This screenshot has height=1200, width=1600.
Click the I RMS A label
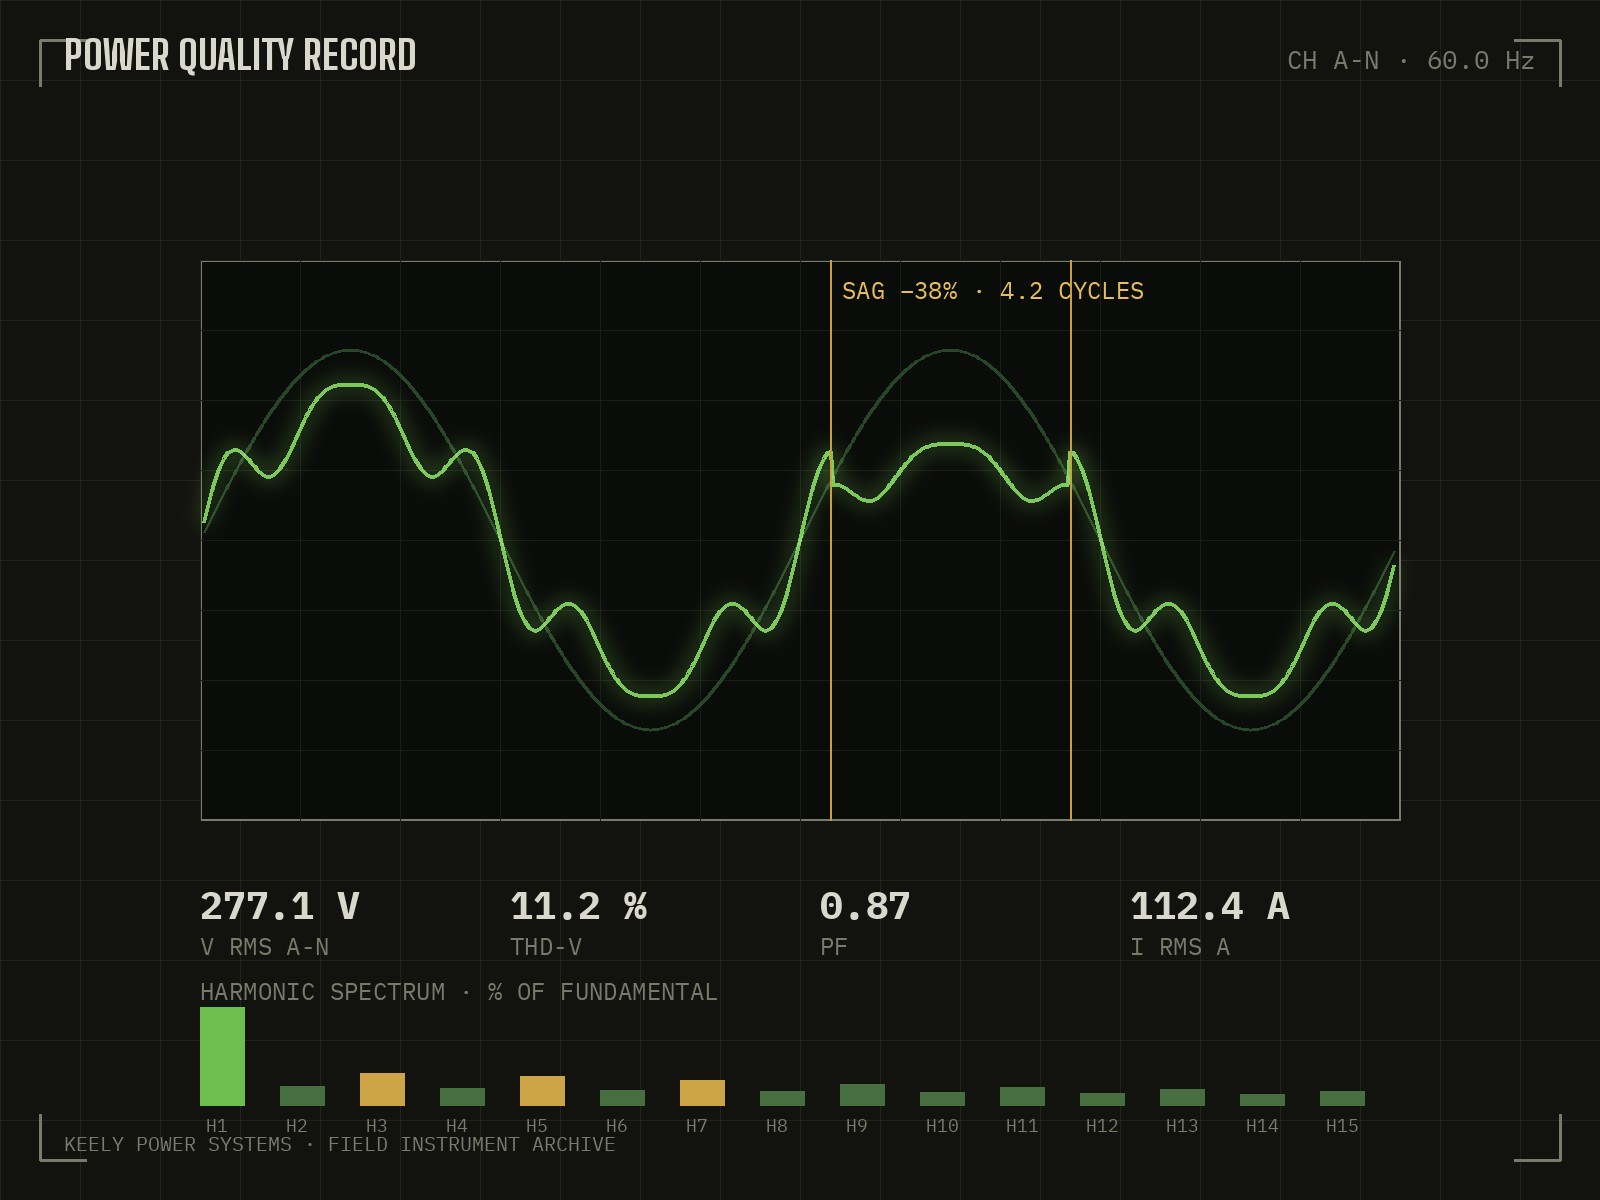point(1180,947)
